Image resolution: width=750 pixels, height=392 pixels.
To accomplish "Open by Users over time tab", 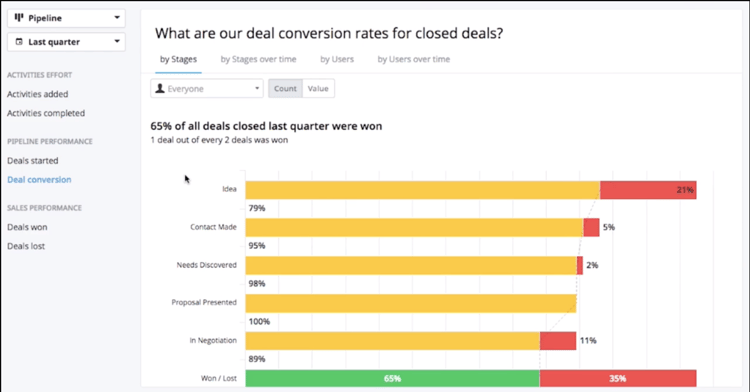I will point(414,59).
